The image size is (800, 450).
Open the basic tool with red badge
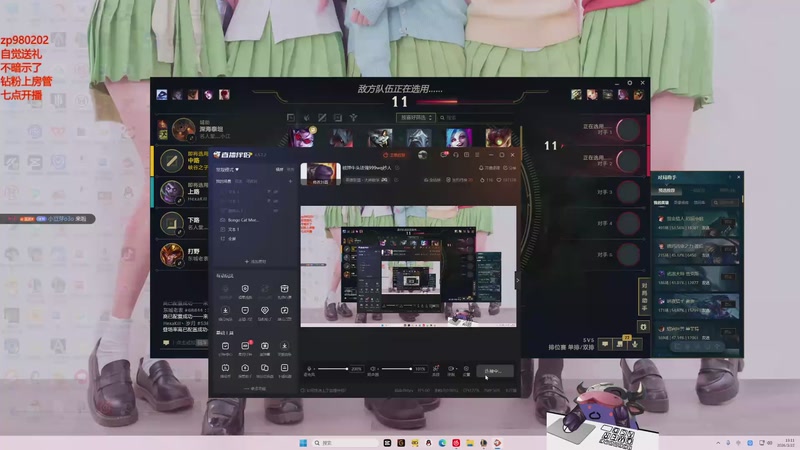click(245, 348)
